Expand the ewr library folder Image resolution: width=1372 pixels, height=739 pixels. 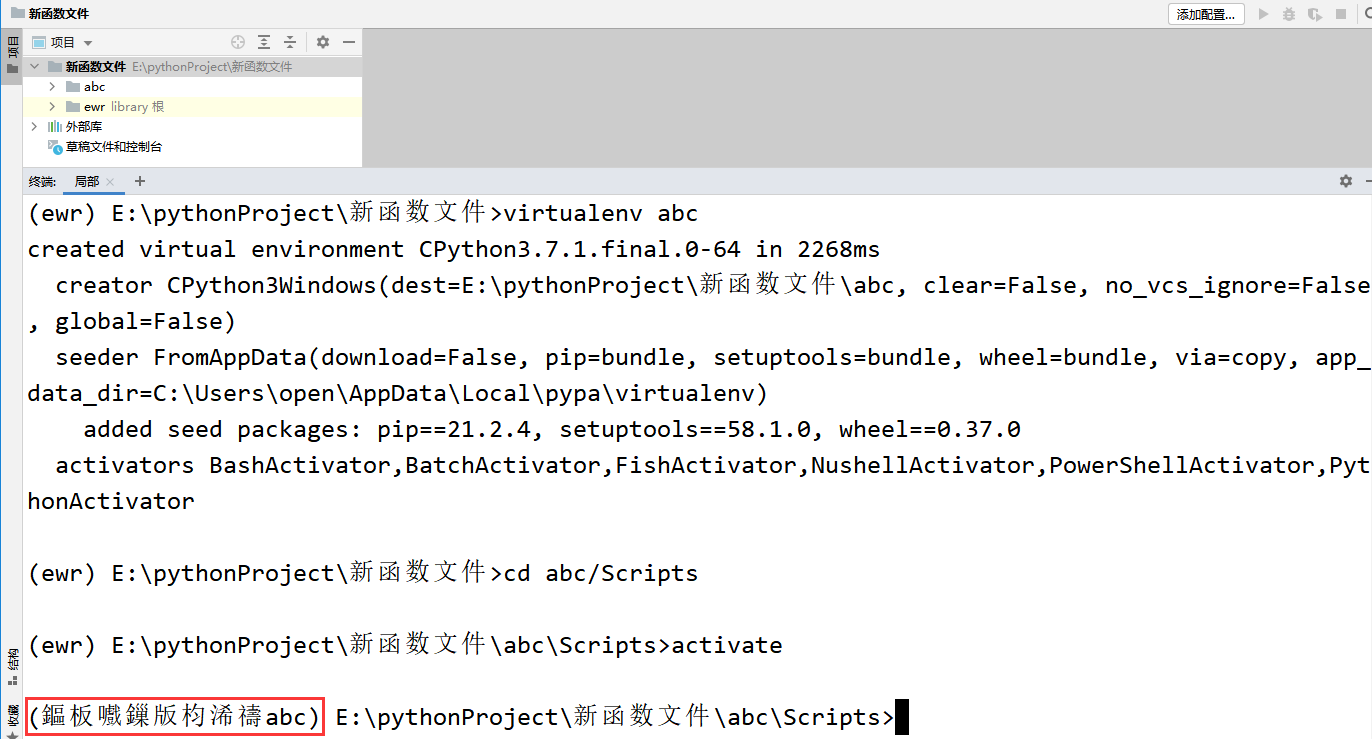click(52, 107)
